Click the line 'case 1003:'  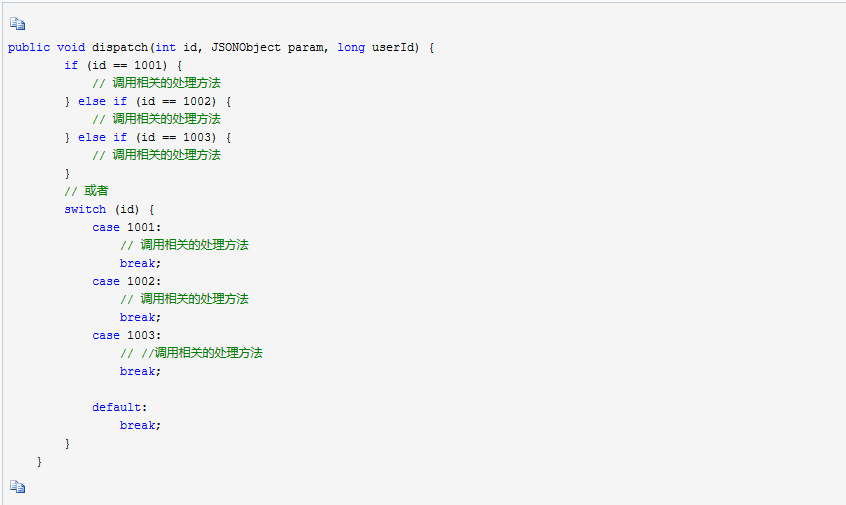pos(127,336)
